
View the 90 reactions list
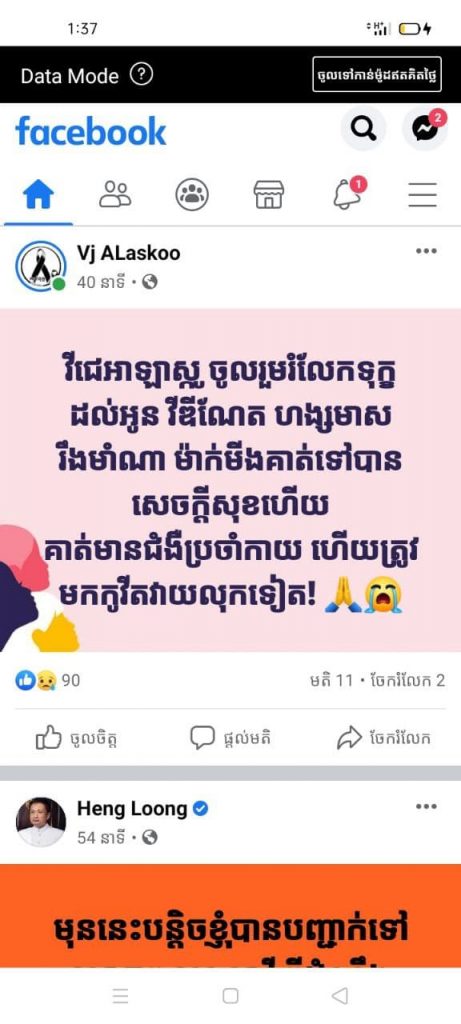click(48, 680)
